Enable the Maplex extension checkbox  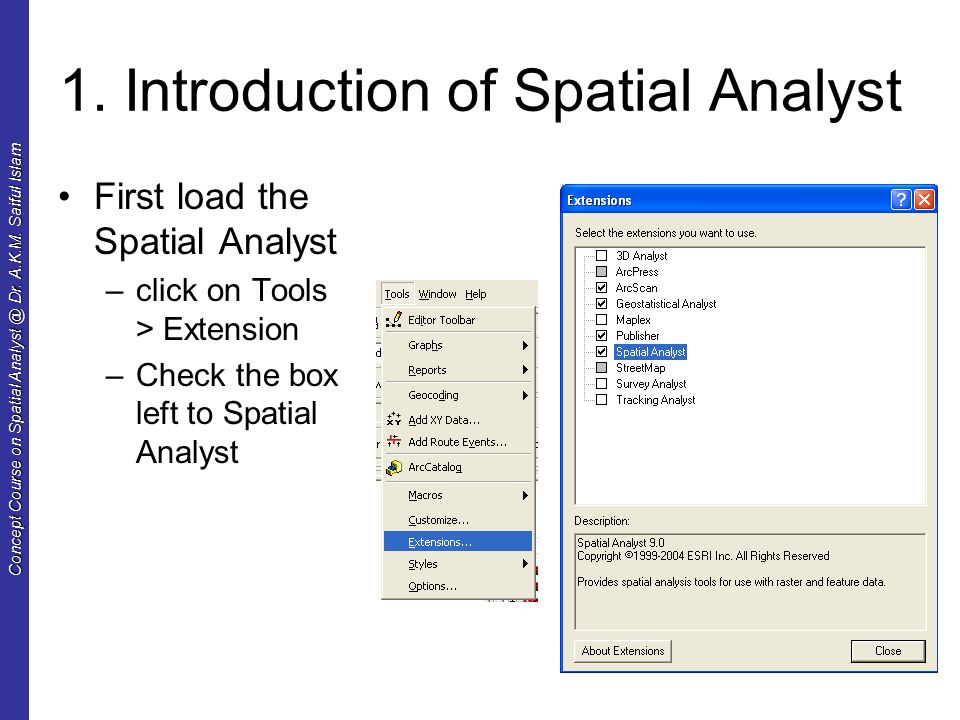click(x=602, y=320)
